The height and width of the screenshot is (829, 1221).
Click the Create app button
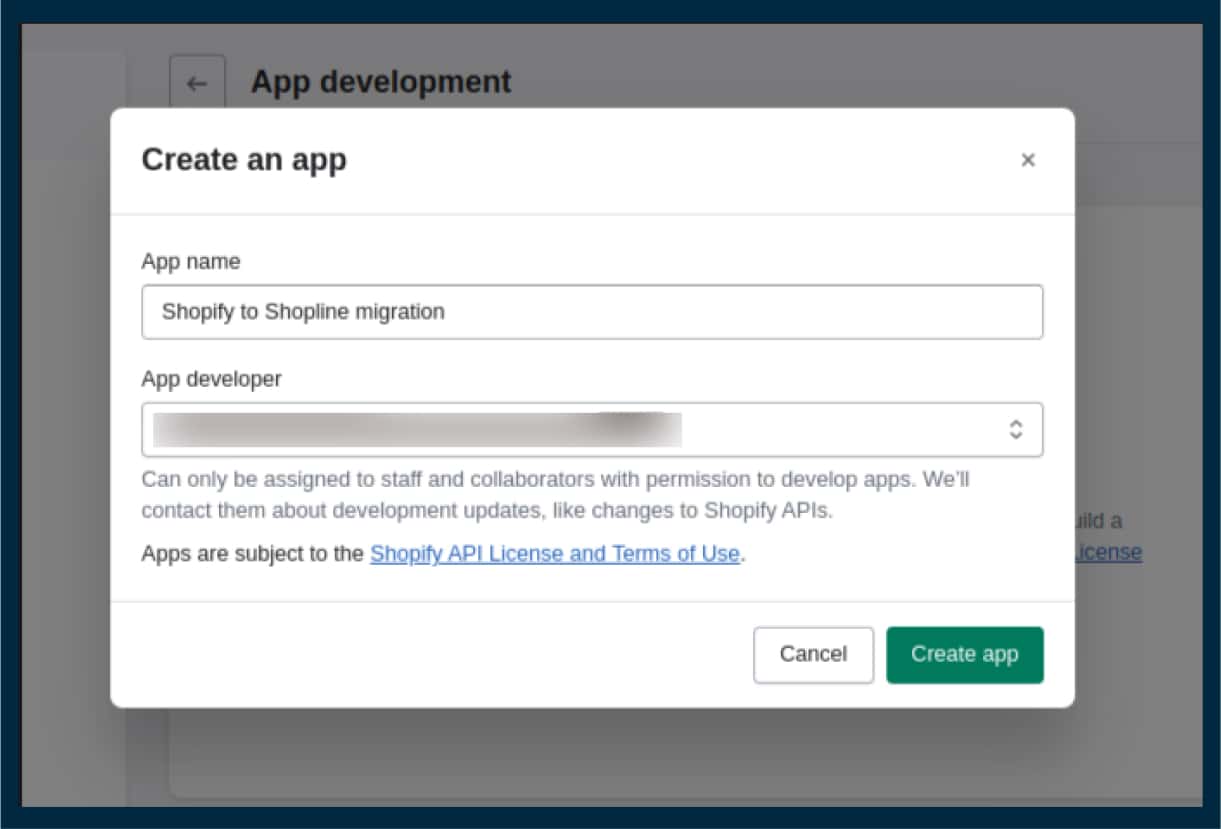pyautogui.click(x=964, y=655)
